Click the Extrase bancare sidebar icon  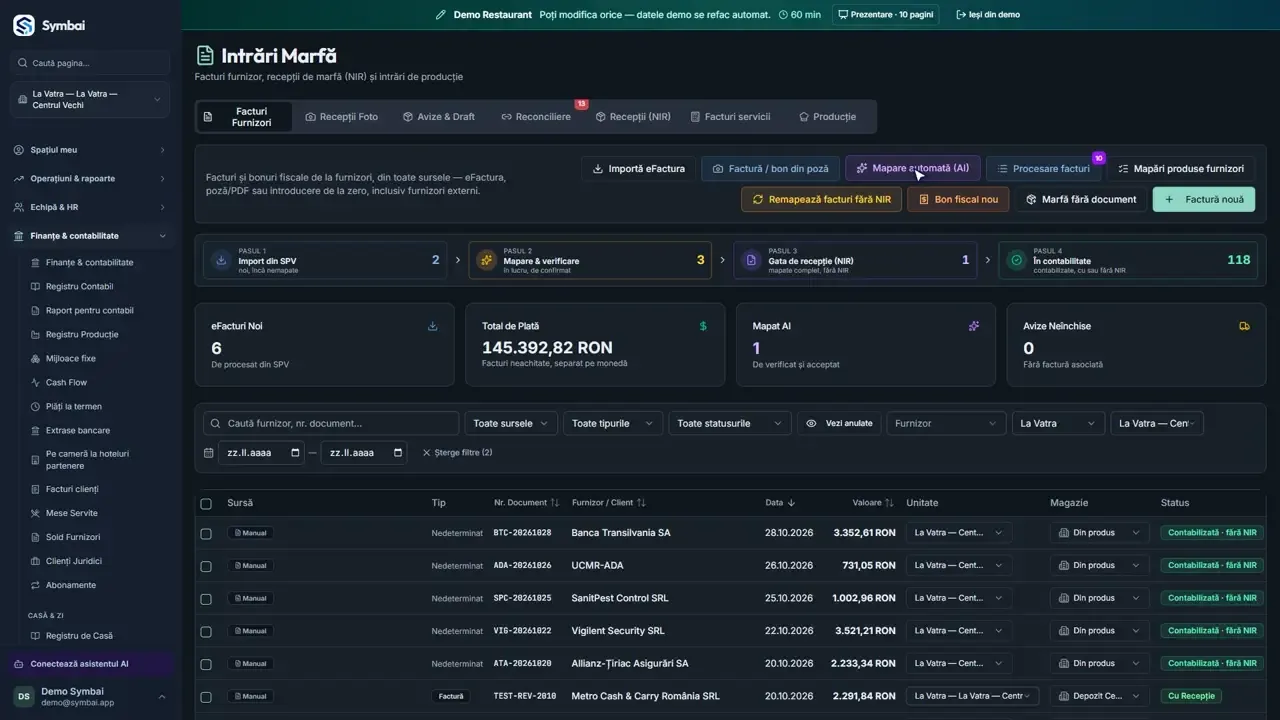(36, 430)
